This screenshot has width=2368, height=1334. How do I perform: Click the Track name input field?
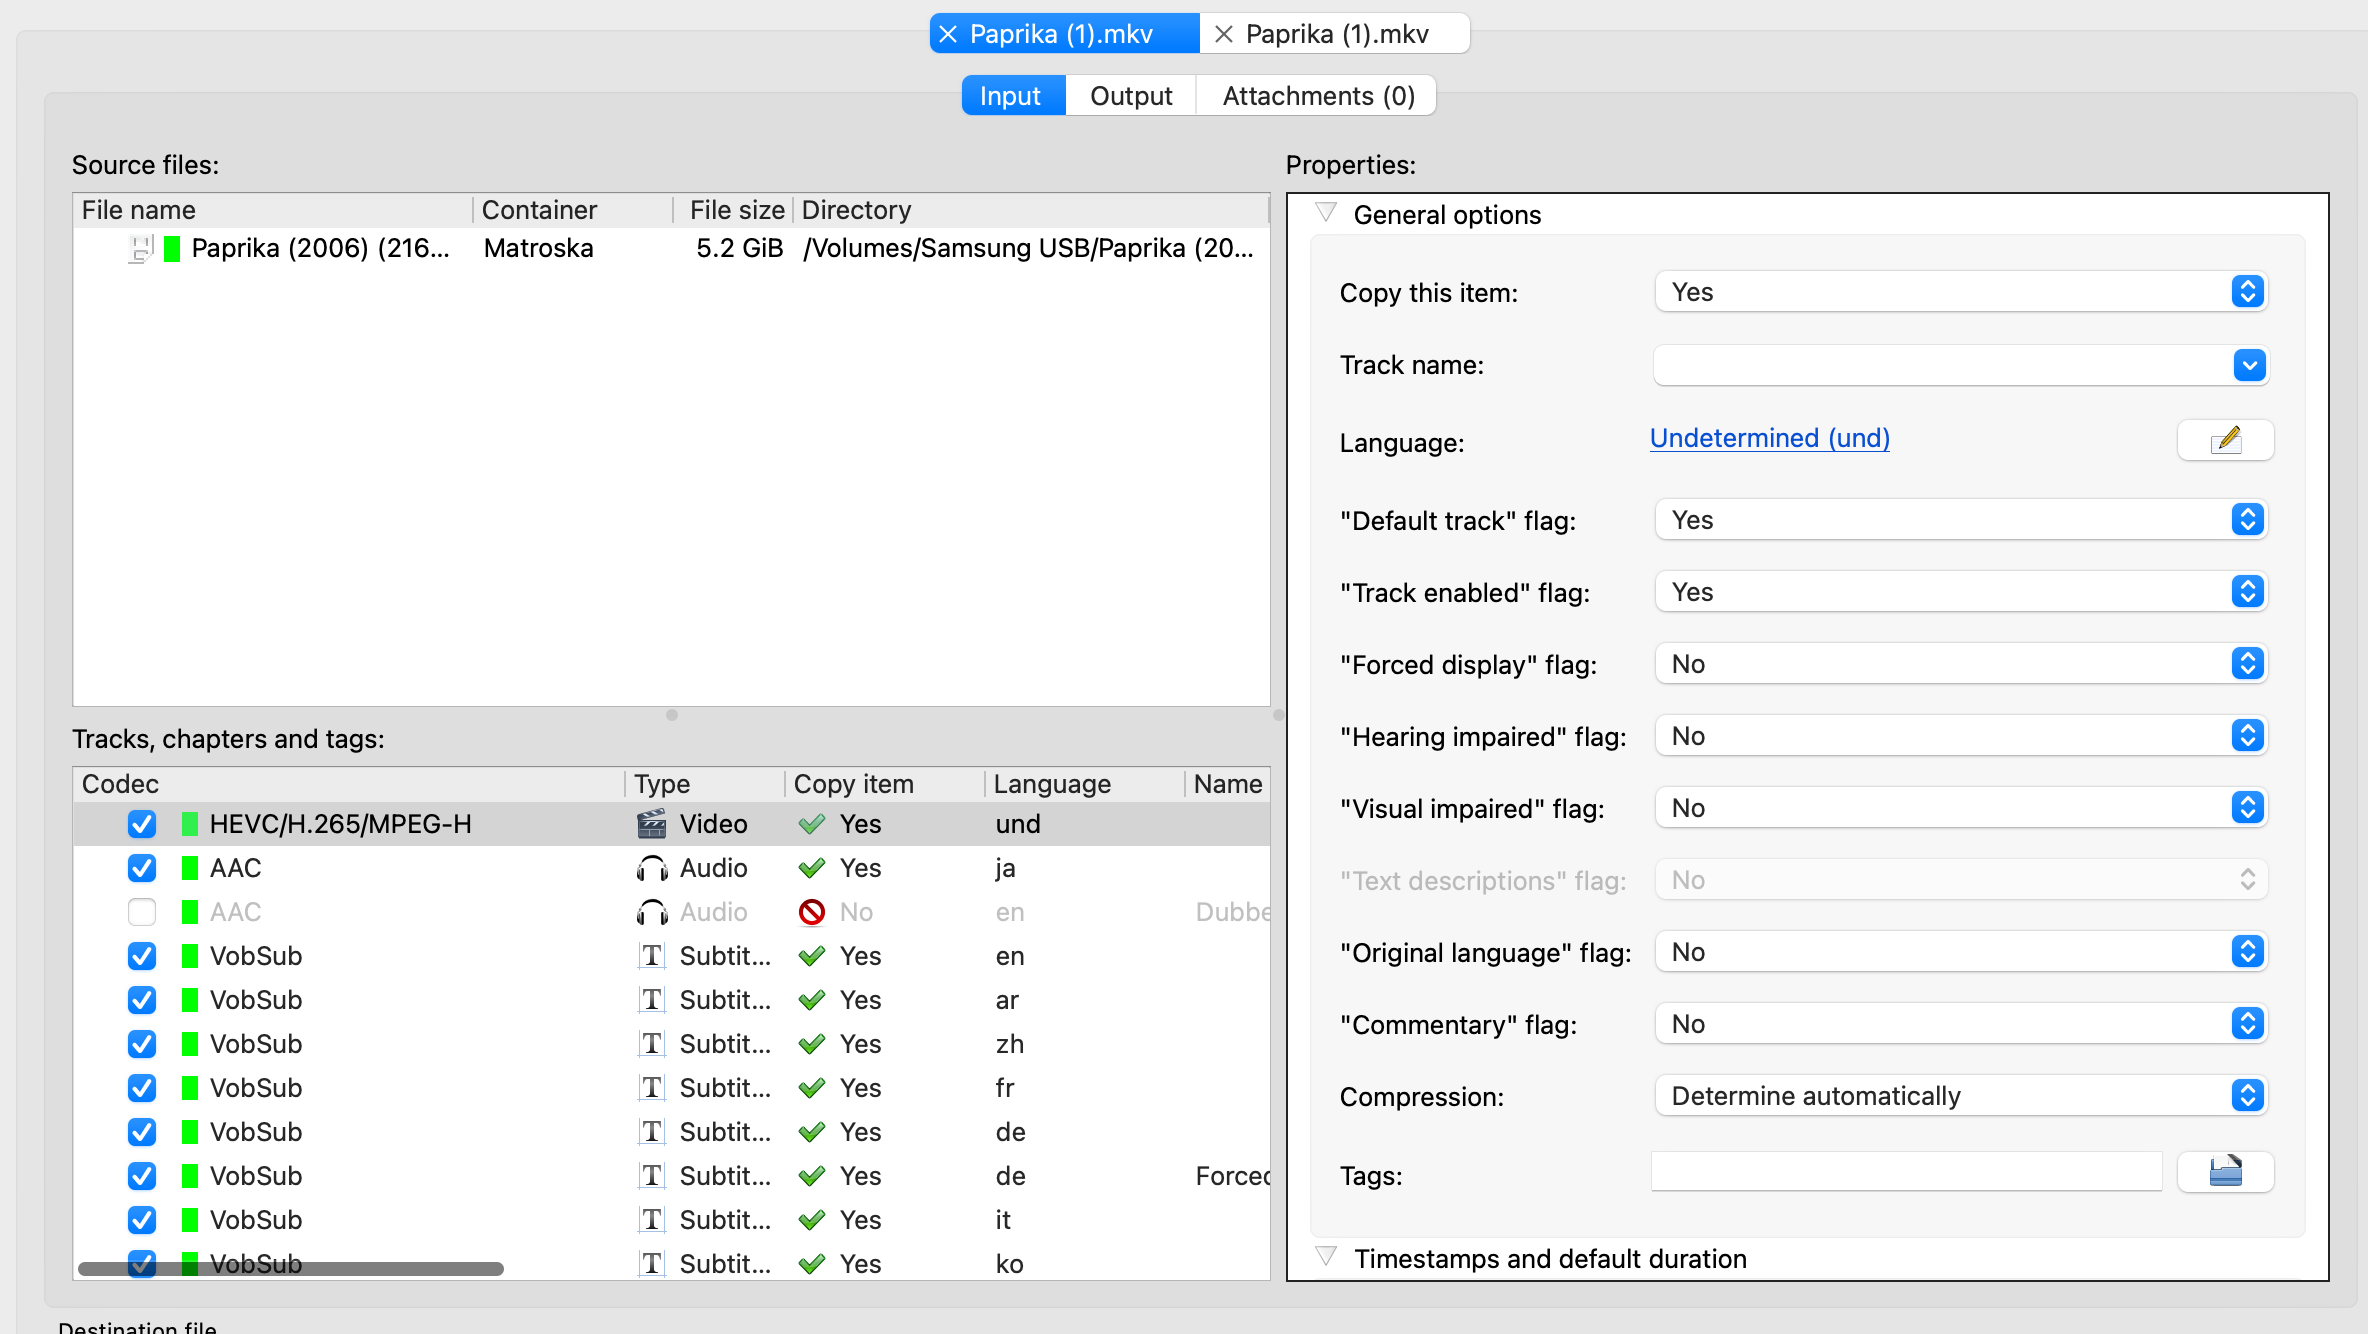1942,365
